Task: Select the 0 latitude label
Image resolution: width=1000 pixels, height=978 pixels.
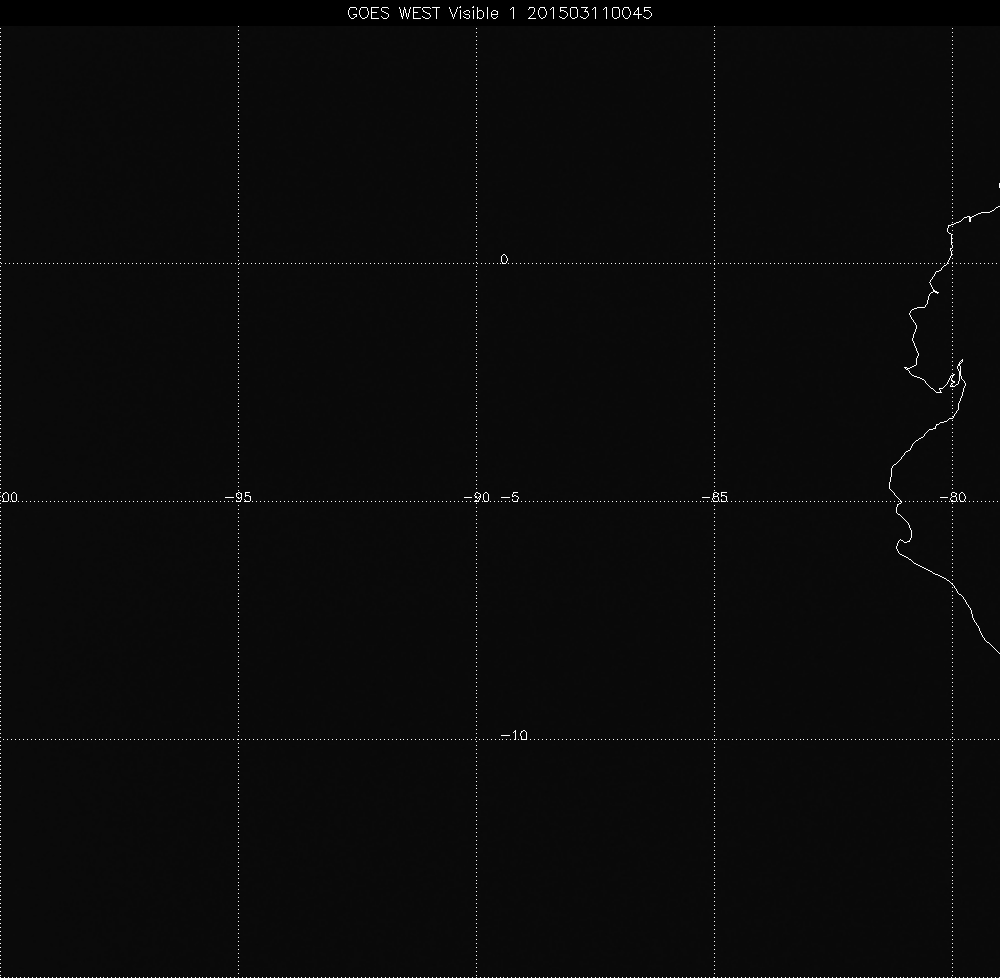Action: coord(504,259)
